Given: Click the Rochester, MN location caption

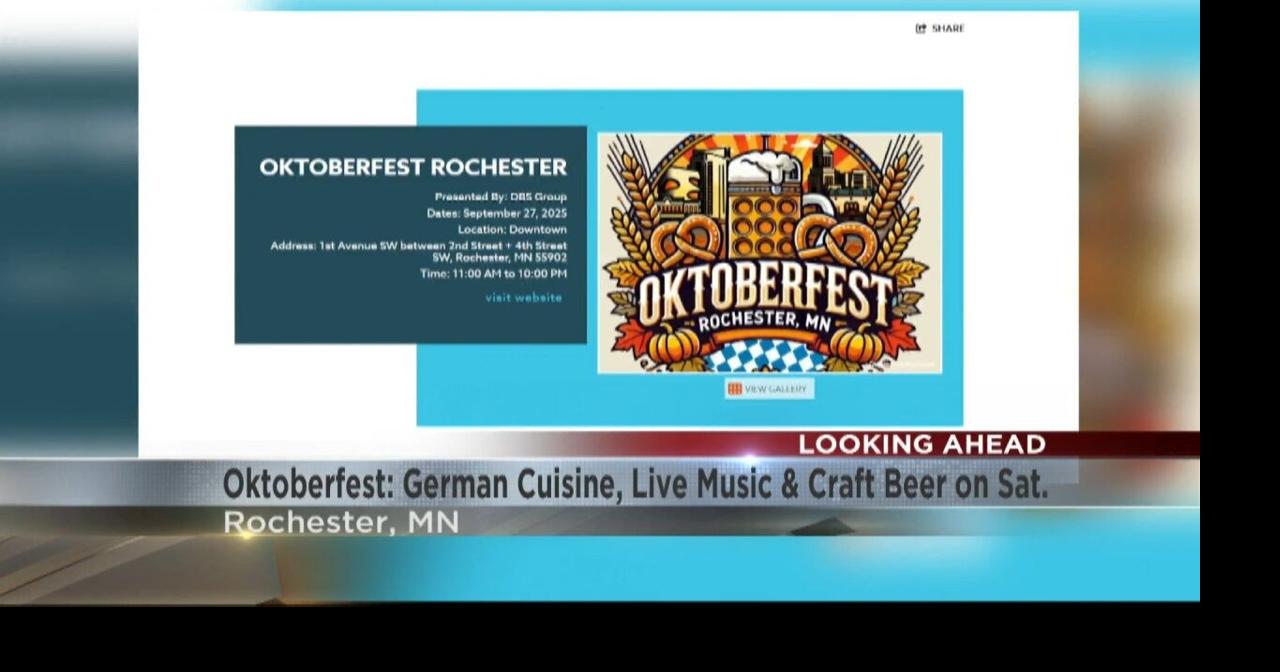Looking at the screenshot, I should [x=342, y=522].
